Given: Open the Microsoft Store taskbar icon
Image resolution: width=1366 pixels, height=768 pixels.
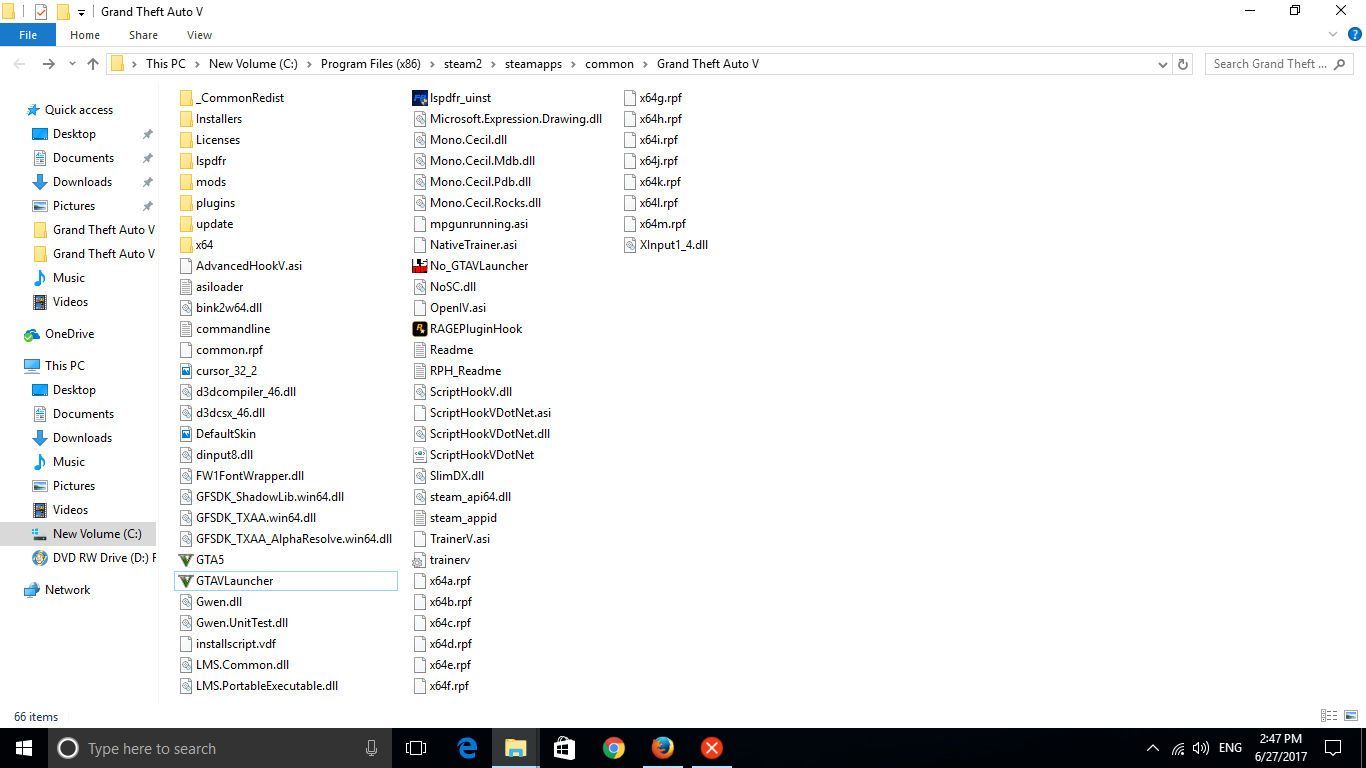Looking at the screenshot, I should click(x=564, y=748).
